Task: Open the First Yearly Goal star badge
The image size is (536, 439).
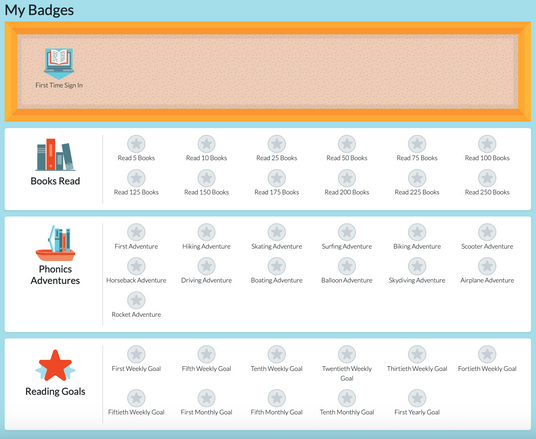Action: point(417,398)
